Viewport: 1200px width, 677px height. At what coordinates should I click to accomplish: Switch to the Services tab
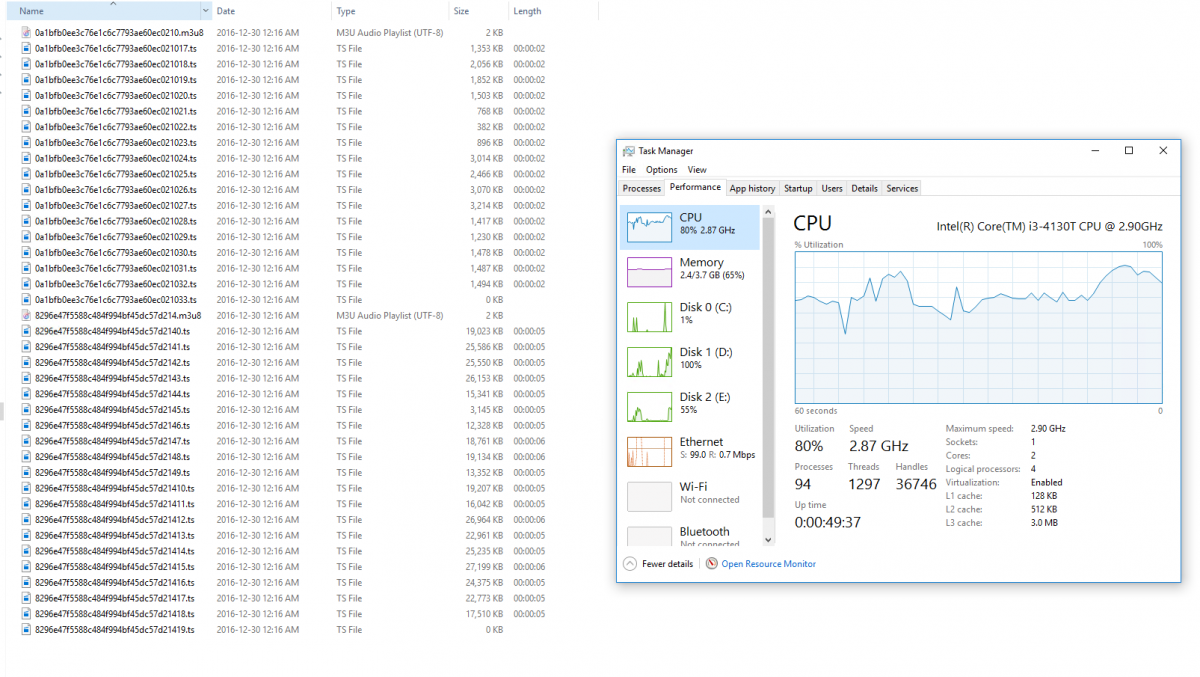coord(902,188)
